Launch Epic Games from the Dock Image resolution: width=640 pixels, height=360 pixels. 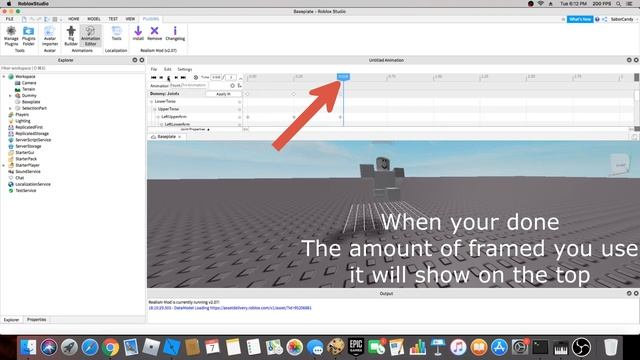pos(356,347)
